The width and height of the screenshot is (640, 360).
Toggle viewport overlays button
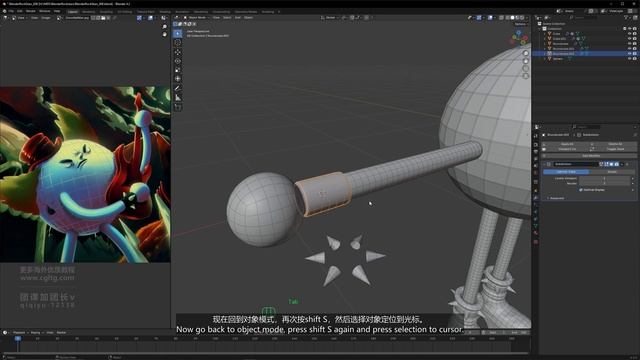490,18
